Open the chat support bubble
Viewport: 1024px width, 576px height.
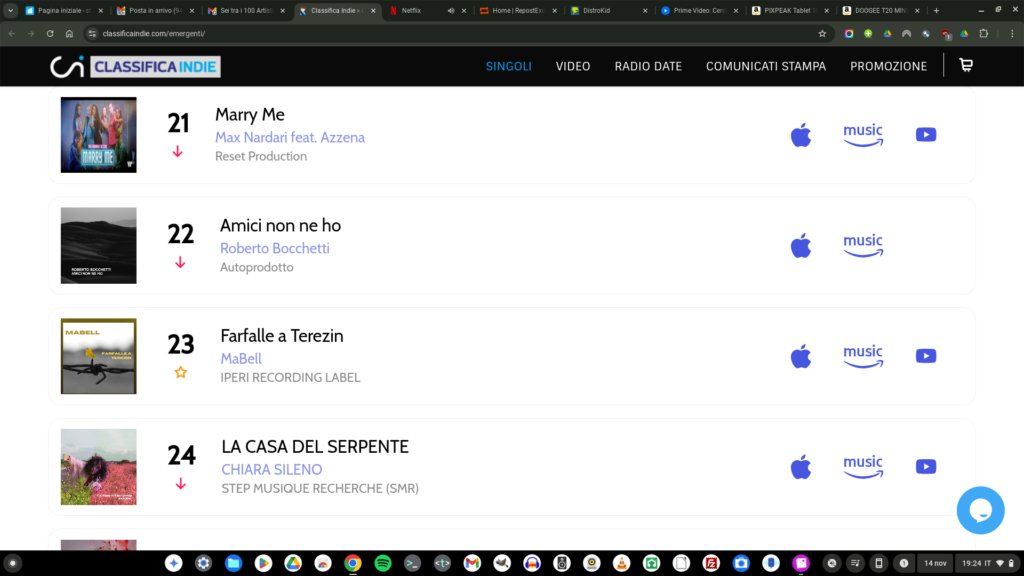click(x=980, y=510)
